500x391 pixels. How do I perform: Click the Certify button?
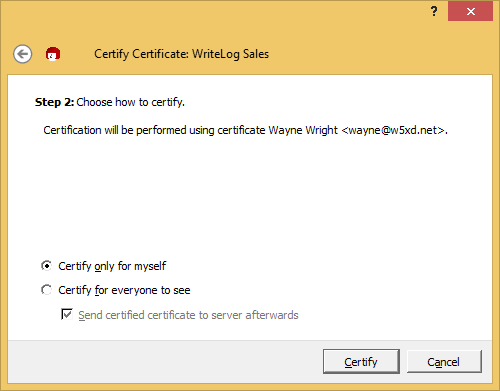(x=361, y=362)
